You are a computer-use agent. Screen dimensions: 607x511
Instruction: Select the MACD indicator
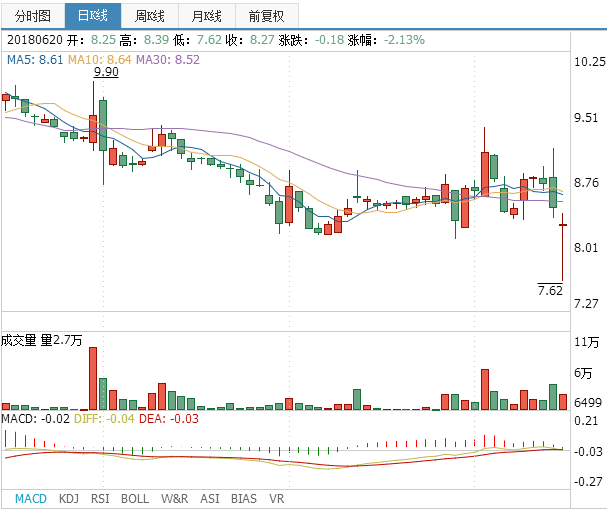pyautogui.click(x=31, y=499)
